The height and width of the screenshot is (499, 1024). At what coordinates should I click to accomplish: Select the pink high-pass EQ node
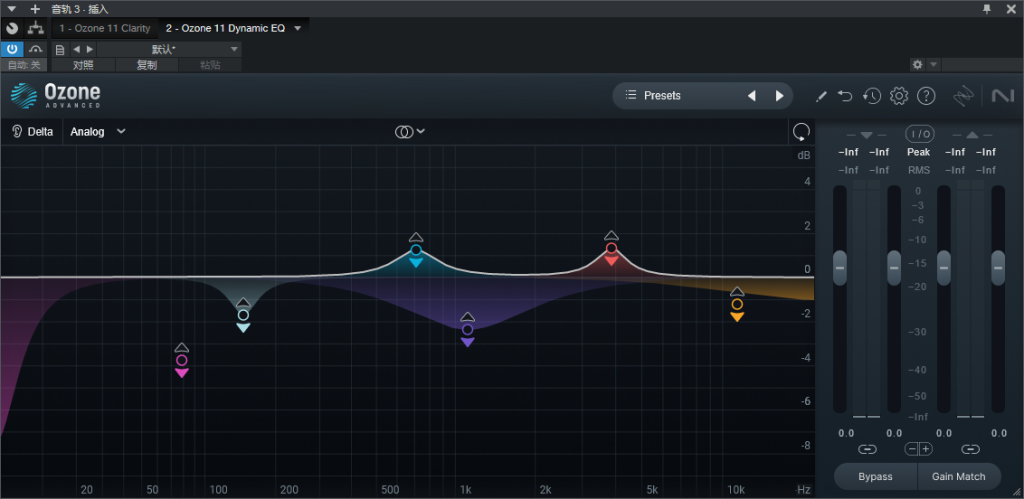click(x=182, y=360)
